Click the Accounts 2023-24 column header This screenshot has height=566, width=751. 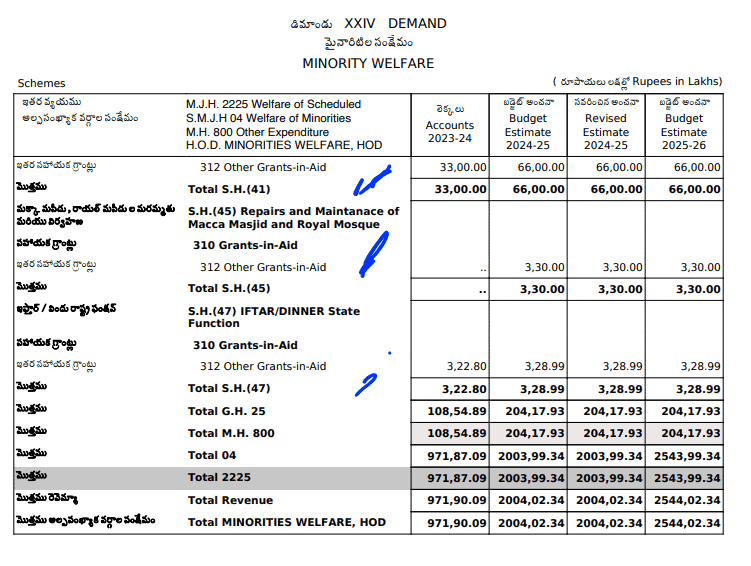(449, 125)
